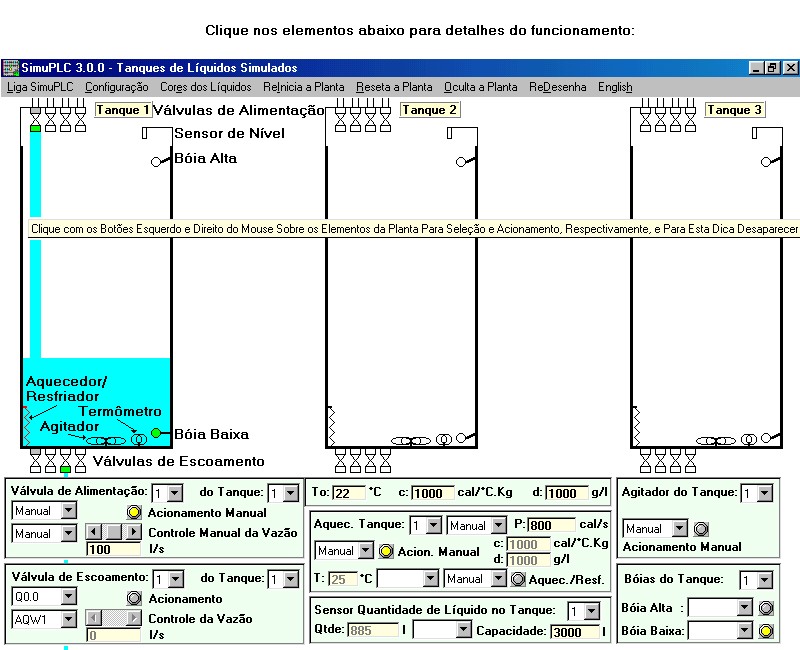Image resolution: width=800 pixels, height=650 pixels.
Task: Toggle agitator Acionamento Manual indicator
Action: click(x=701, y=529)
